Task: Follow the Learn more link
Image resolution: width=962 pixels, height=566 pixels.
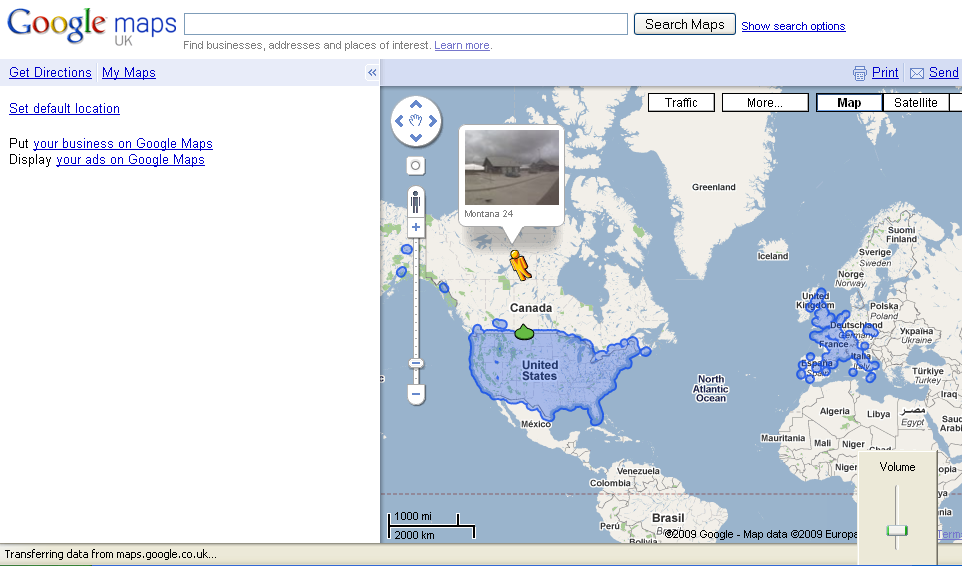Action: 462,45
